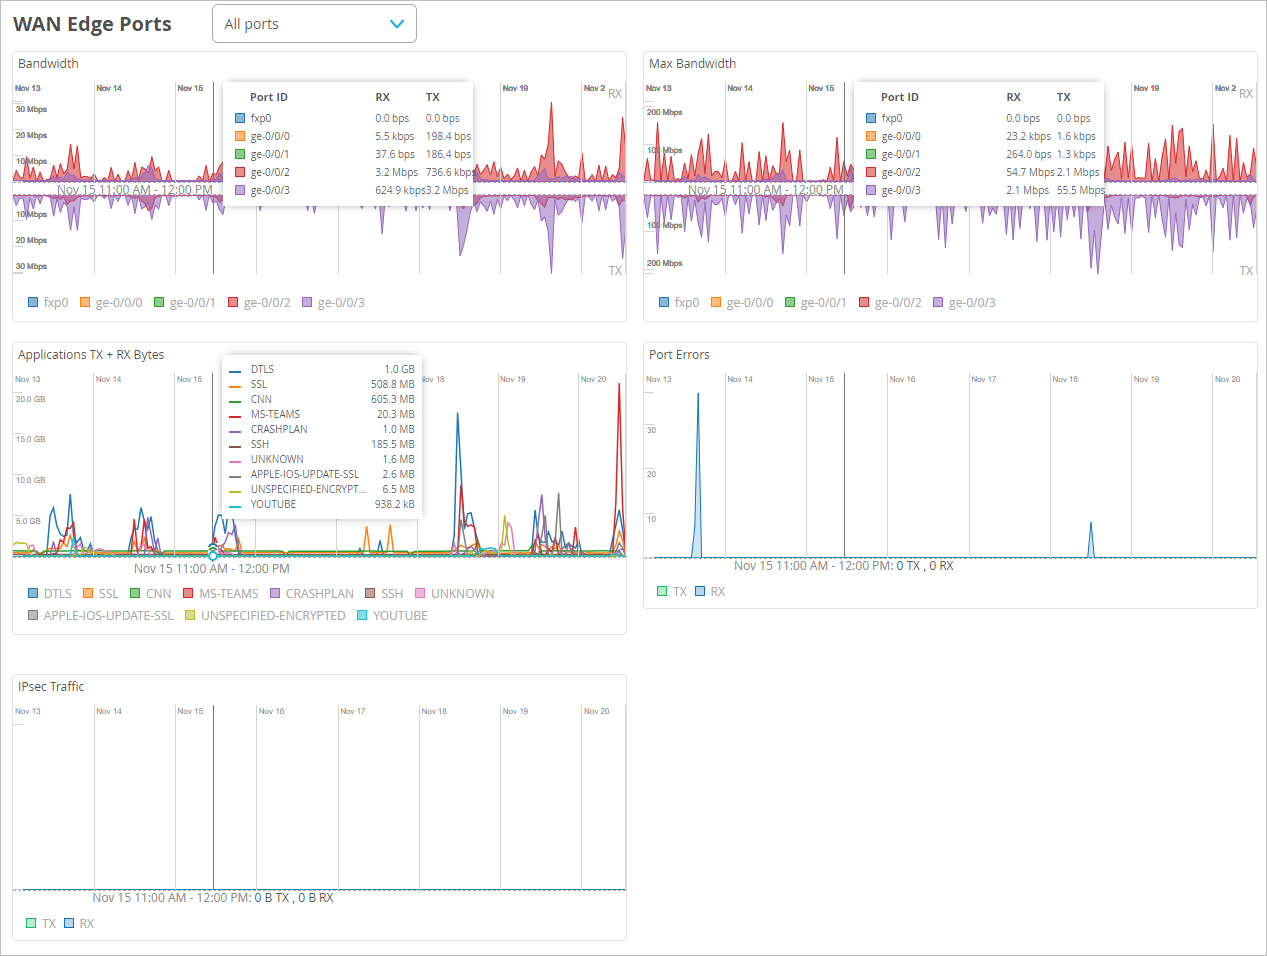Click the large RX spike in Port Errors chart
Image resolution: width=1267 pixels, height=956 pixels.
pyautogui.click(x=697, y=470)
